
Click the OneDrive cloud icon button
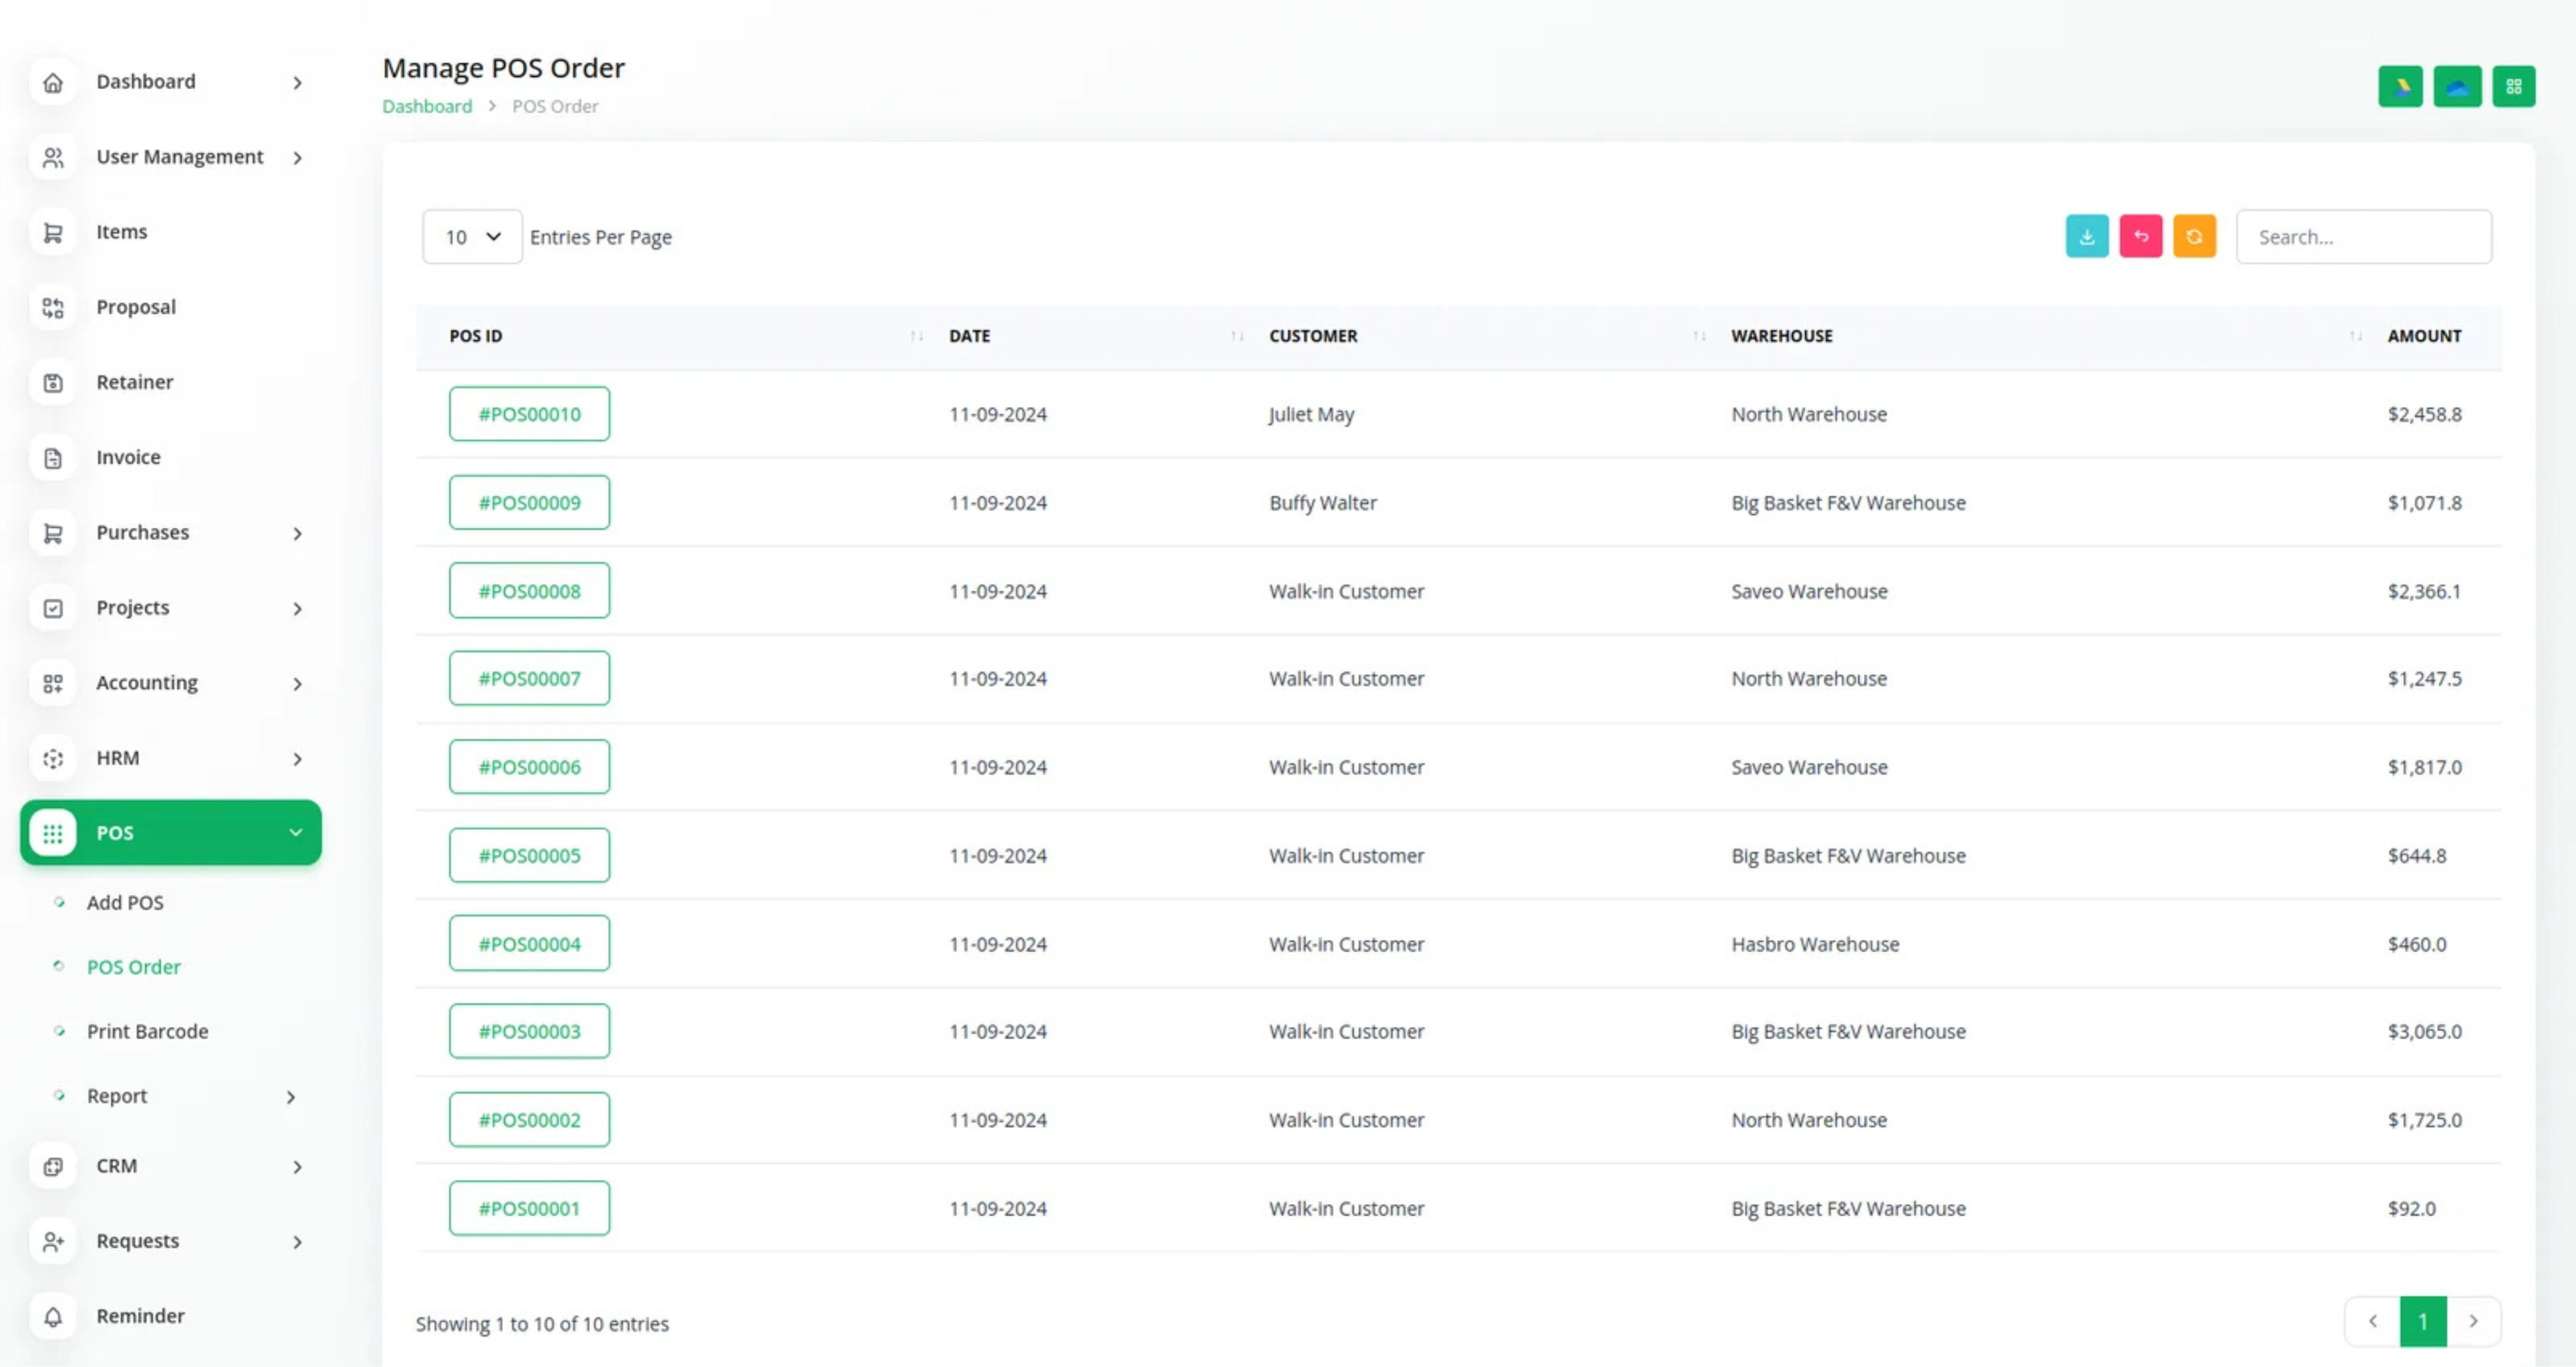pos(2456,87)
